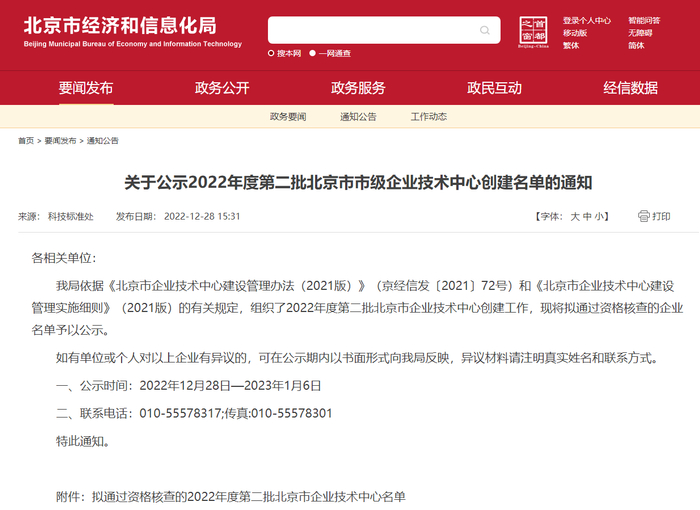Open the 政务服务 main menu
Viewport: 700px width, 510px height.
pyautogui.click(x=358, y=88)
